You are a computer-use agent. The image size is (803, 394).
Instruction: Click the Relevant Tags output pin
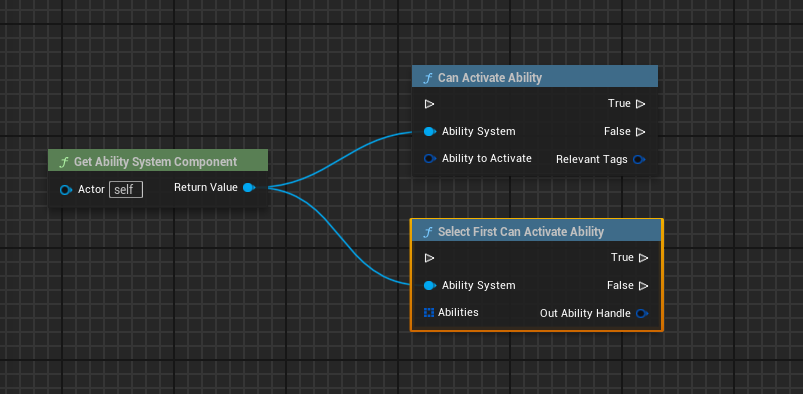pos(639,159)
